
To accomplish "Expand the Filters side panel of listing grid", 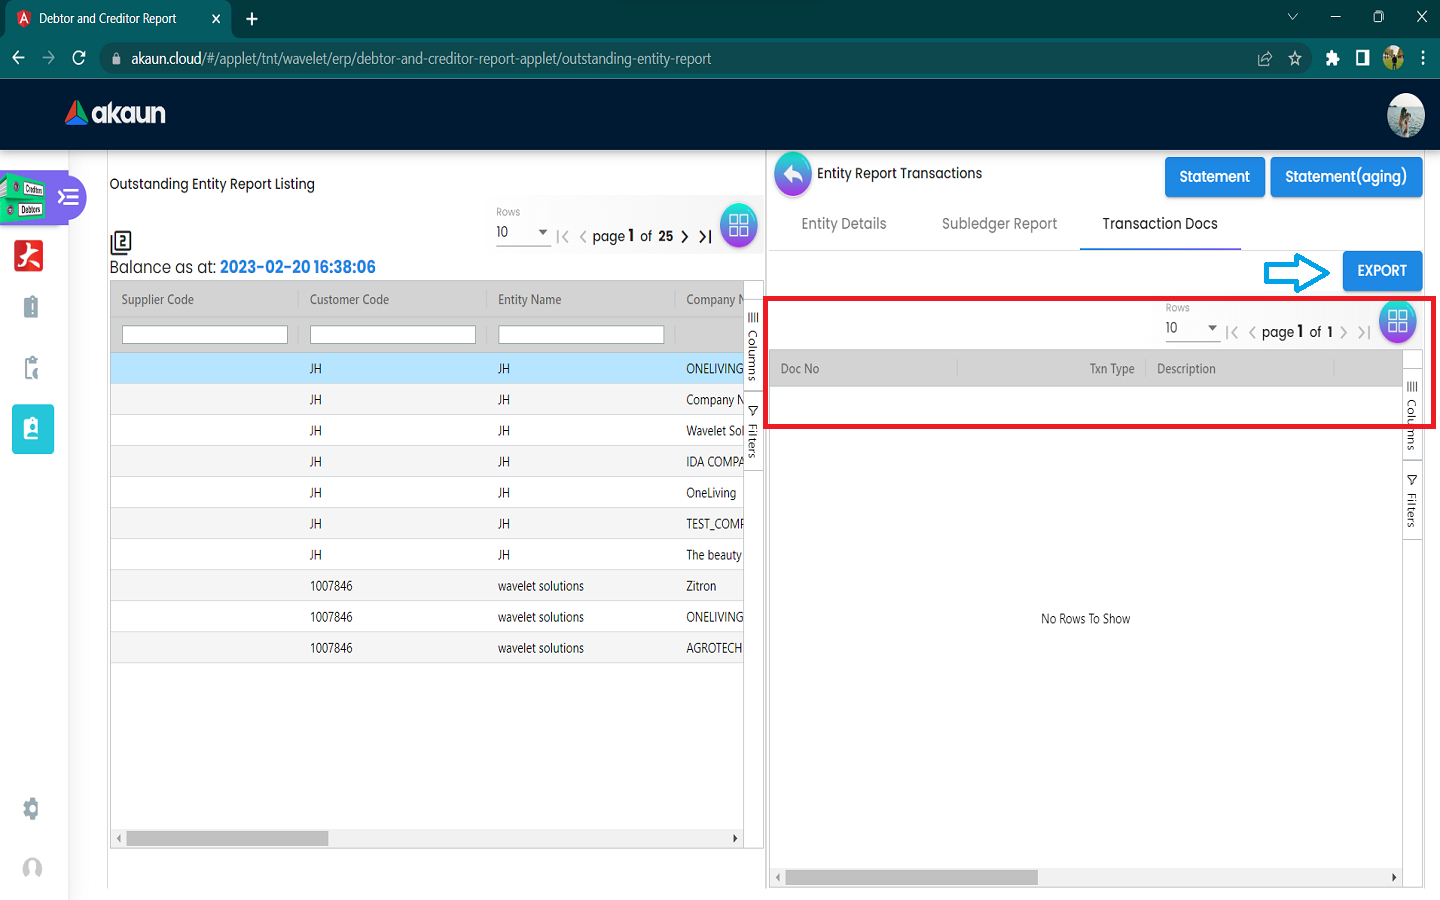I will (753, 432).
